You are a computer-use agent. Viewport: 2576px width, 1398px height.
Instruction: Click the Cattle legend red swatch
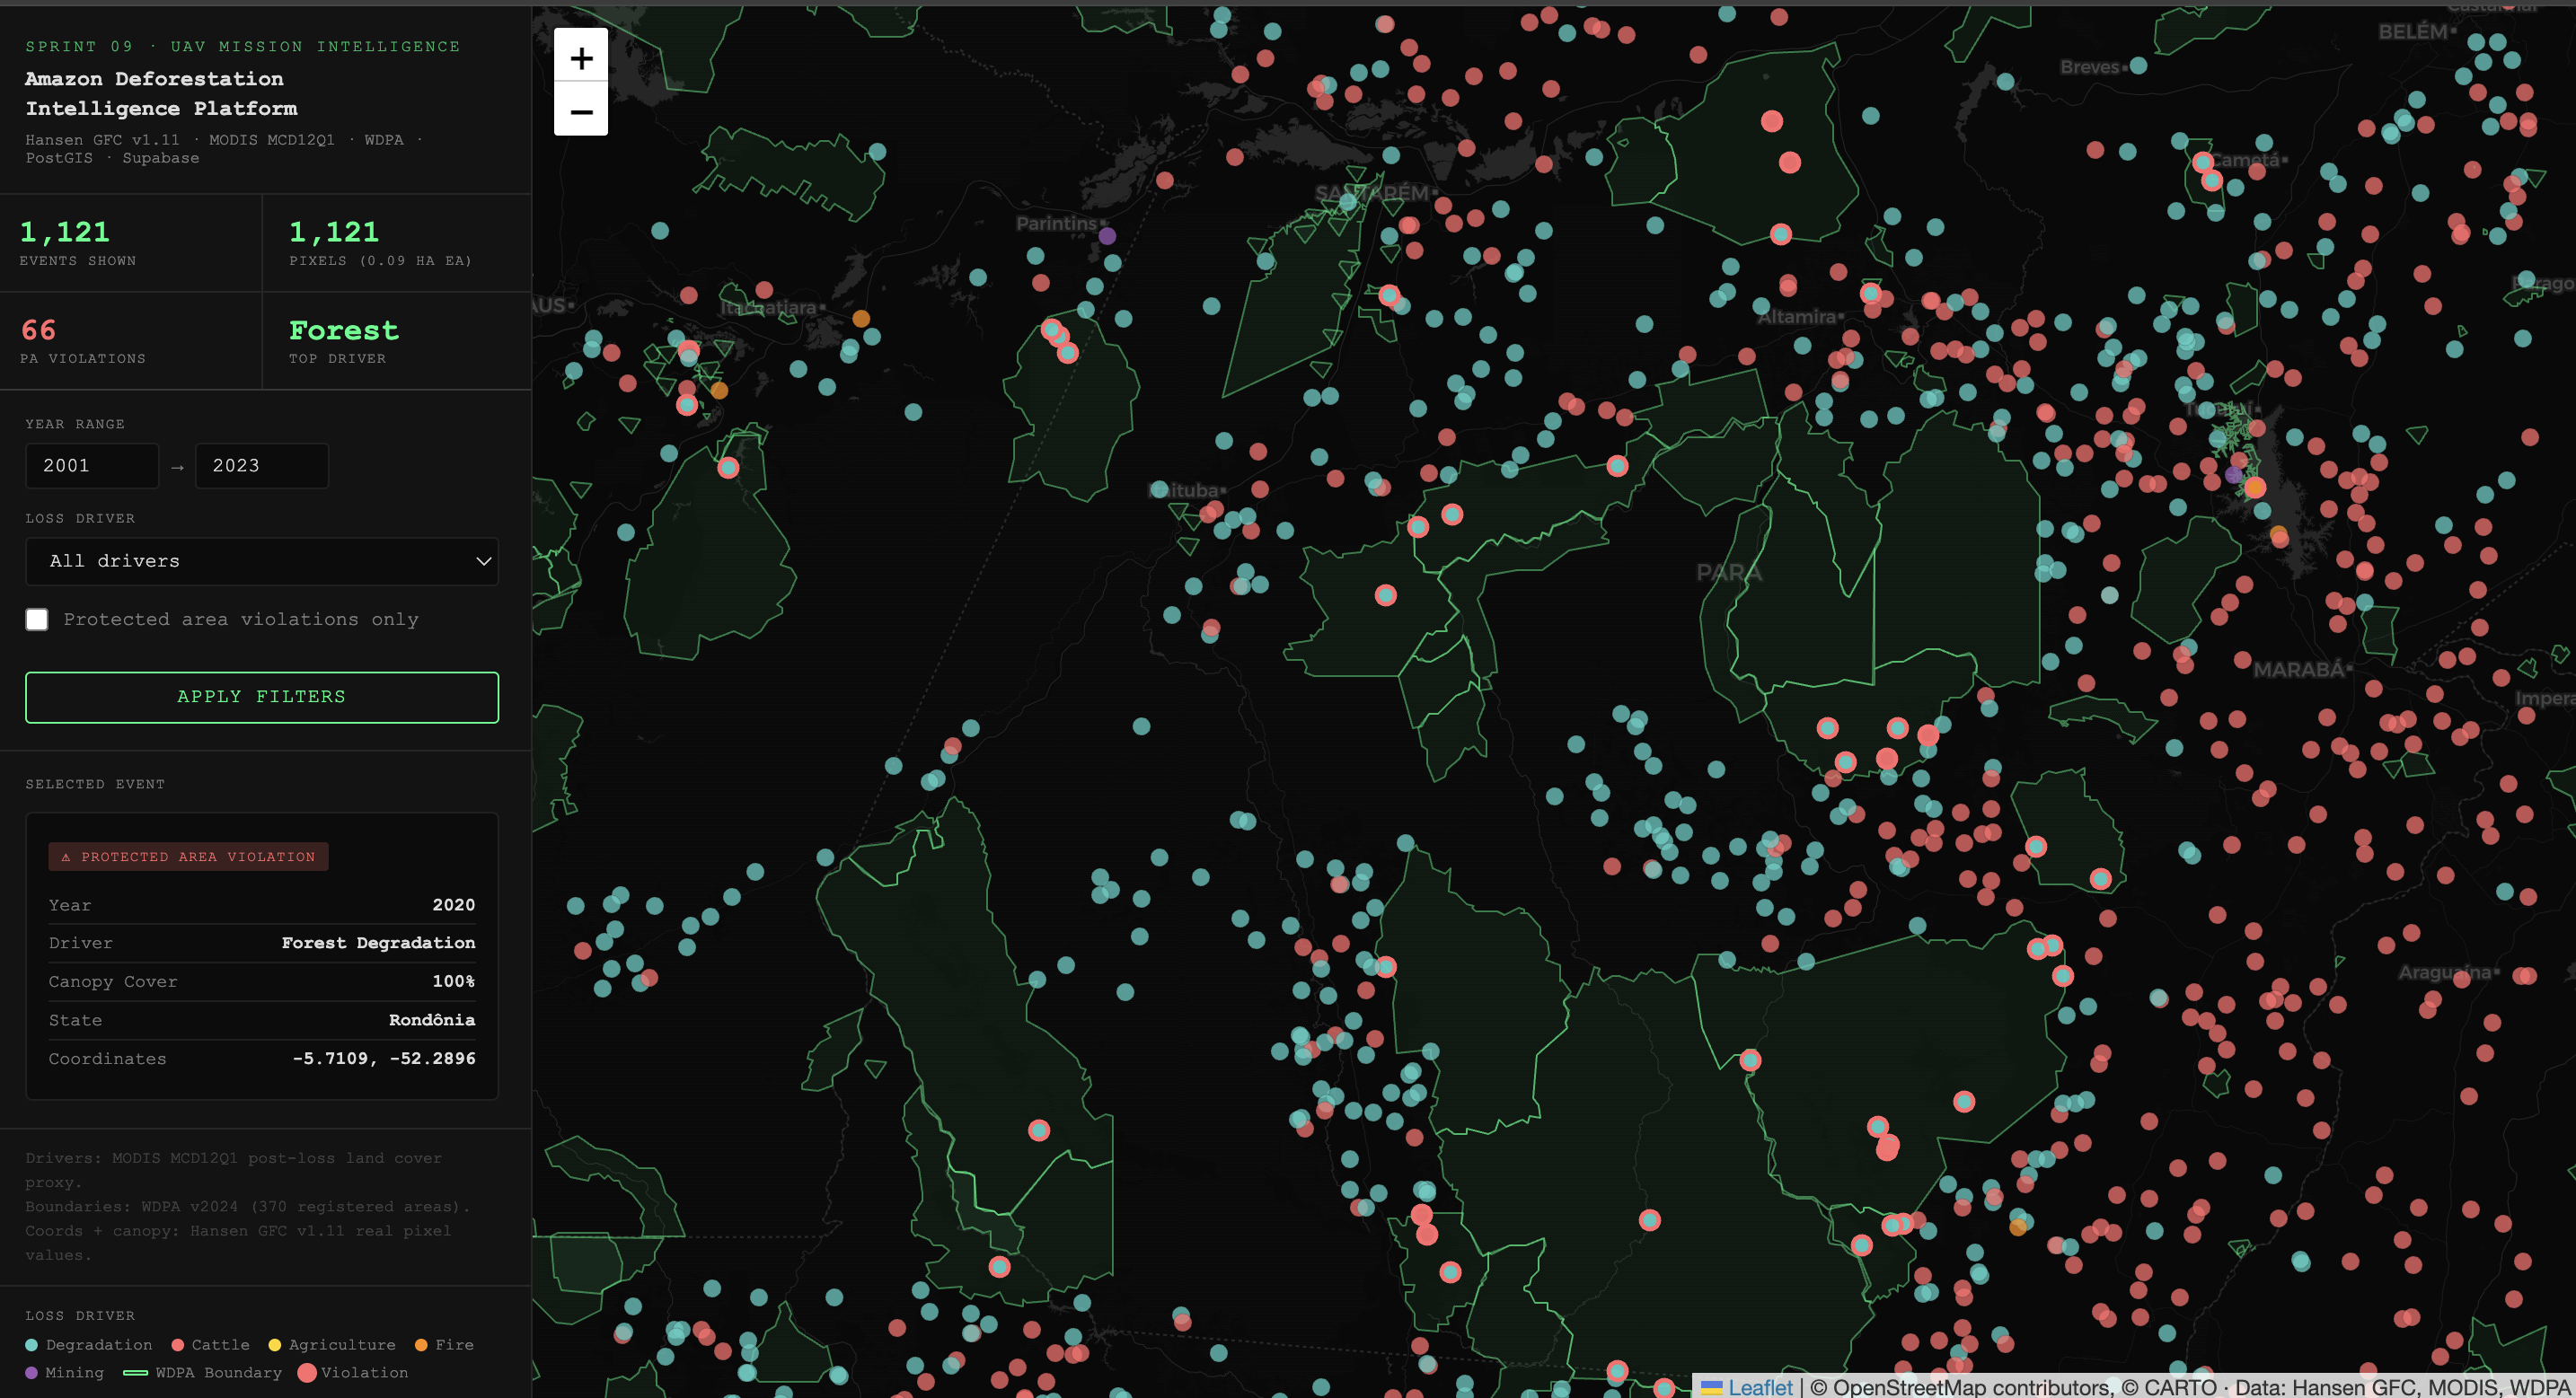[178, 1345]
